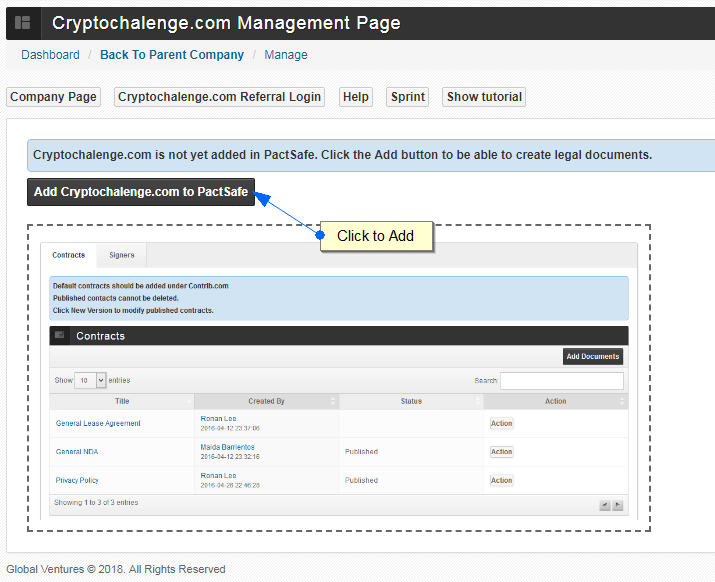
Task: Click Show tutorial
Action: pyautogui.click(x=484, y=97)
